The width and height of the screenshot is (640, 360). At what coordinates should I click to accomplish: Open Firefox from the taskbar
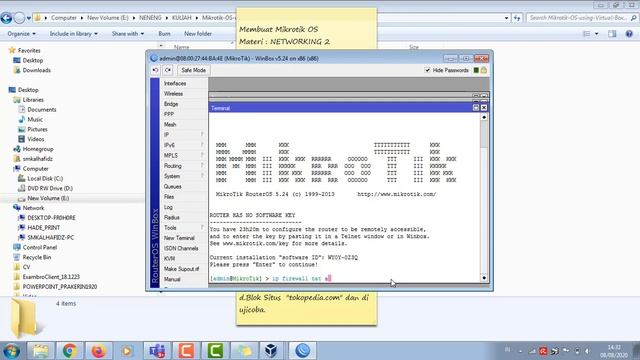(98, 351)
